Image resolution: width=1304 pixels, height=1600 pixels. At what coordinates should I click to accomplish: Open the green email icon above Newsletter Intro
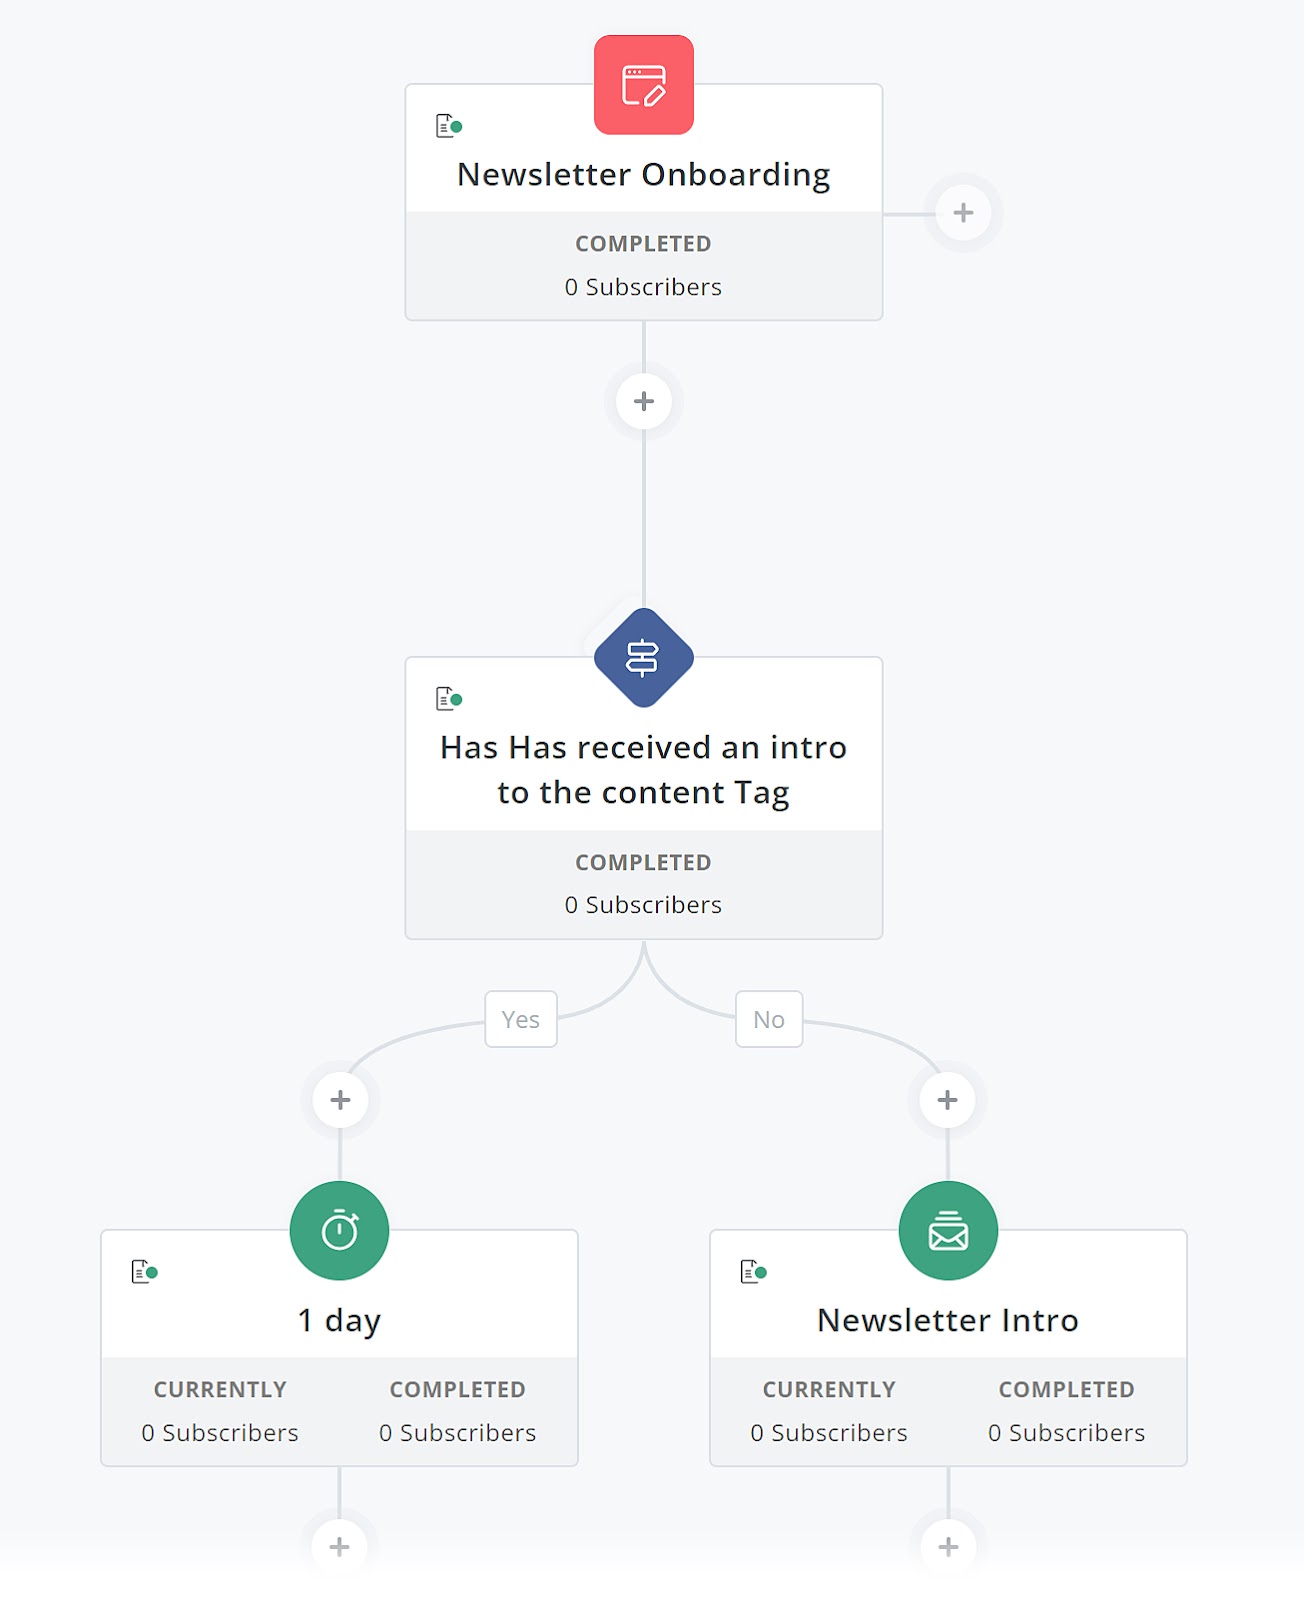[x=947, y=1230]
